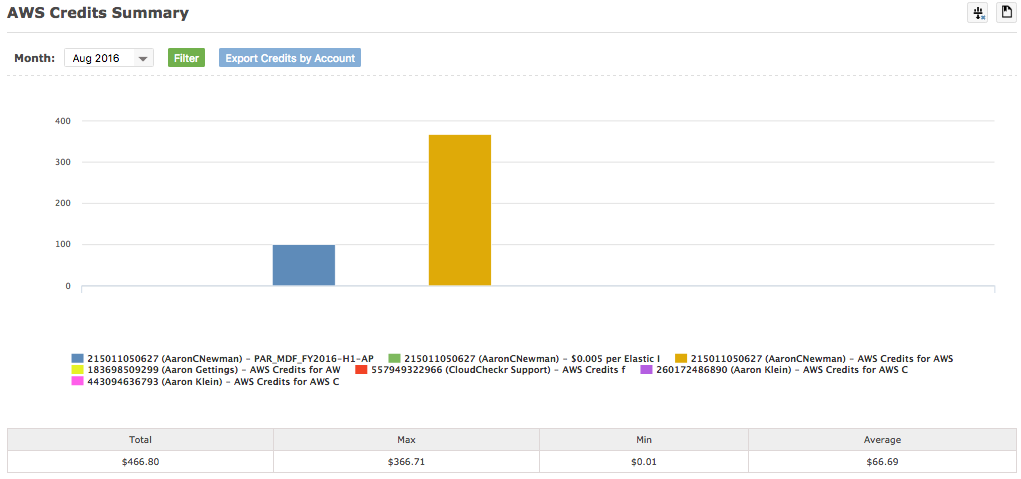Open the Month dropdown showing Aug 2016
The image size is (1021, 479).
pyautogui.click(x=109, y=58)
